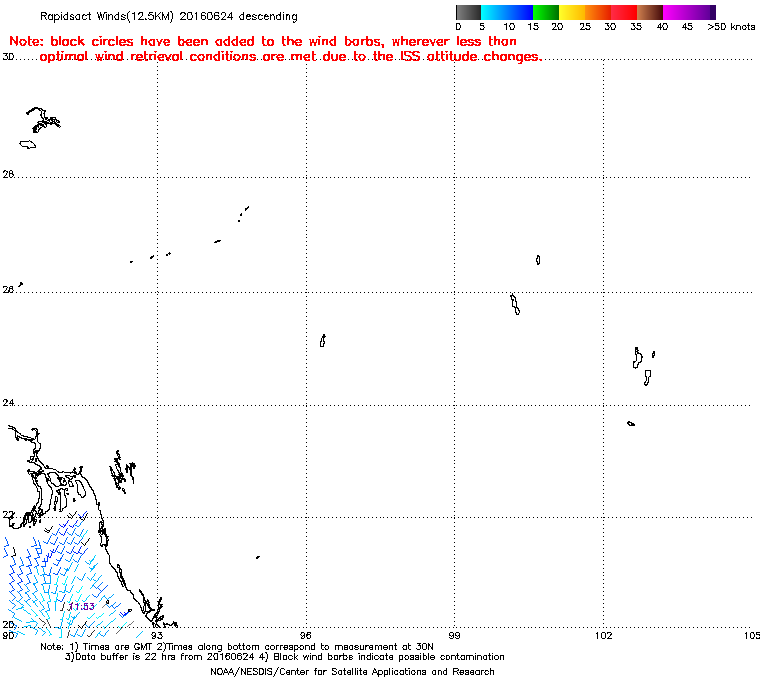Click the '30' latitude axis label

point(8,57)
